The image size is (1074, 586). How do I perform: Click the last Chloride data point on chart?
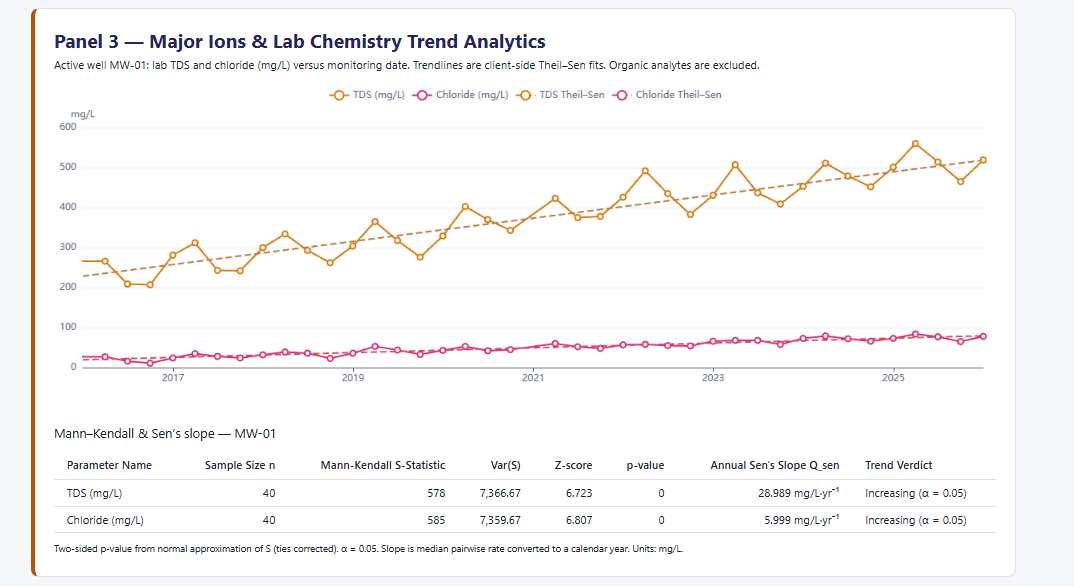tap(984, 336)
